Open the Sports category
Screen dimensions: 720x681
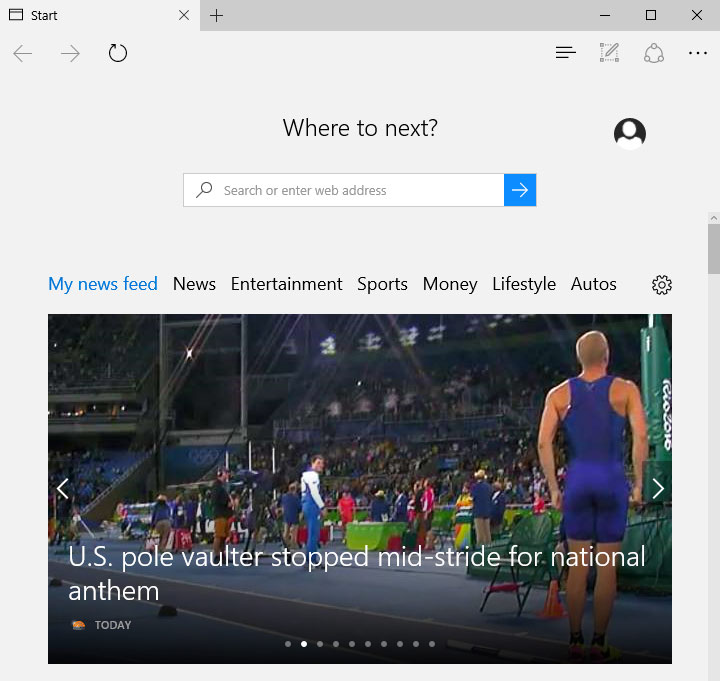coord(382,284)
